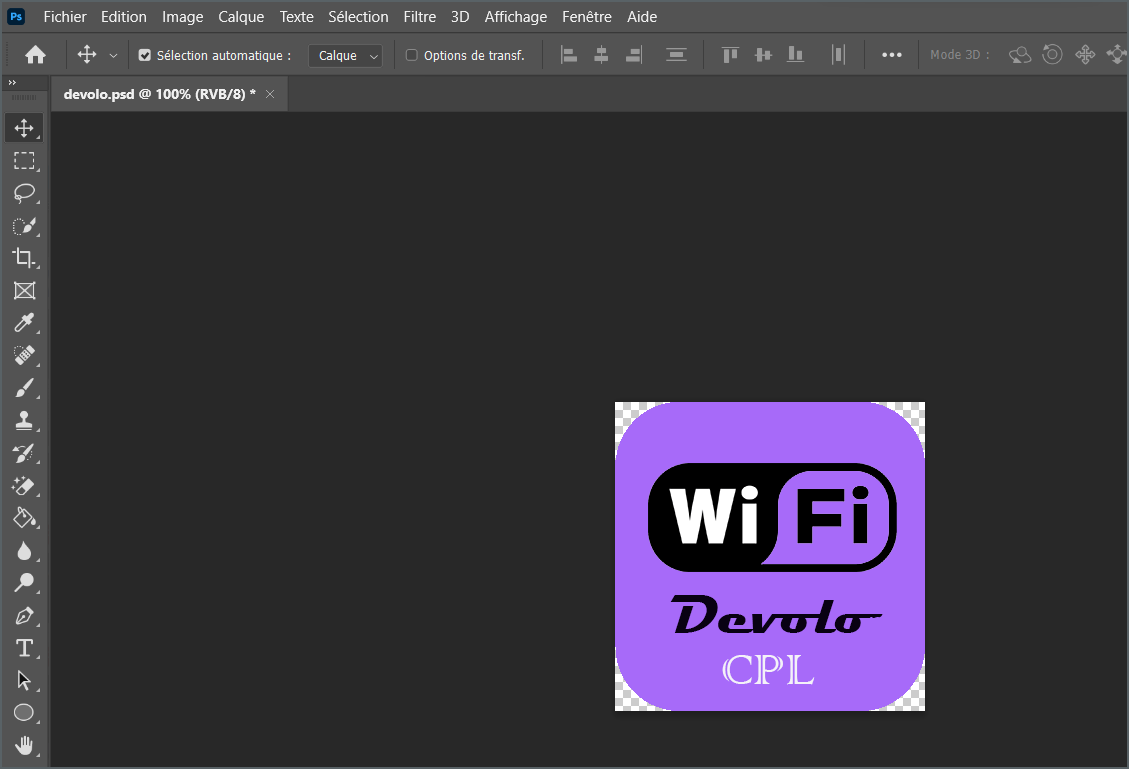Select the Ellipse shape tool
Screen dimensions: 1129x769
(24, 713)
